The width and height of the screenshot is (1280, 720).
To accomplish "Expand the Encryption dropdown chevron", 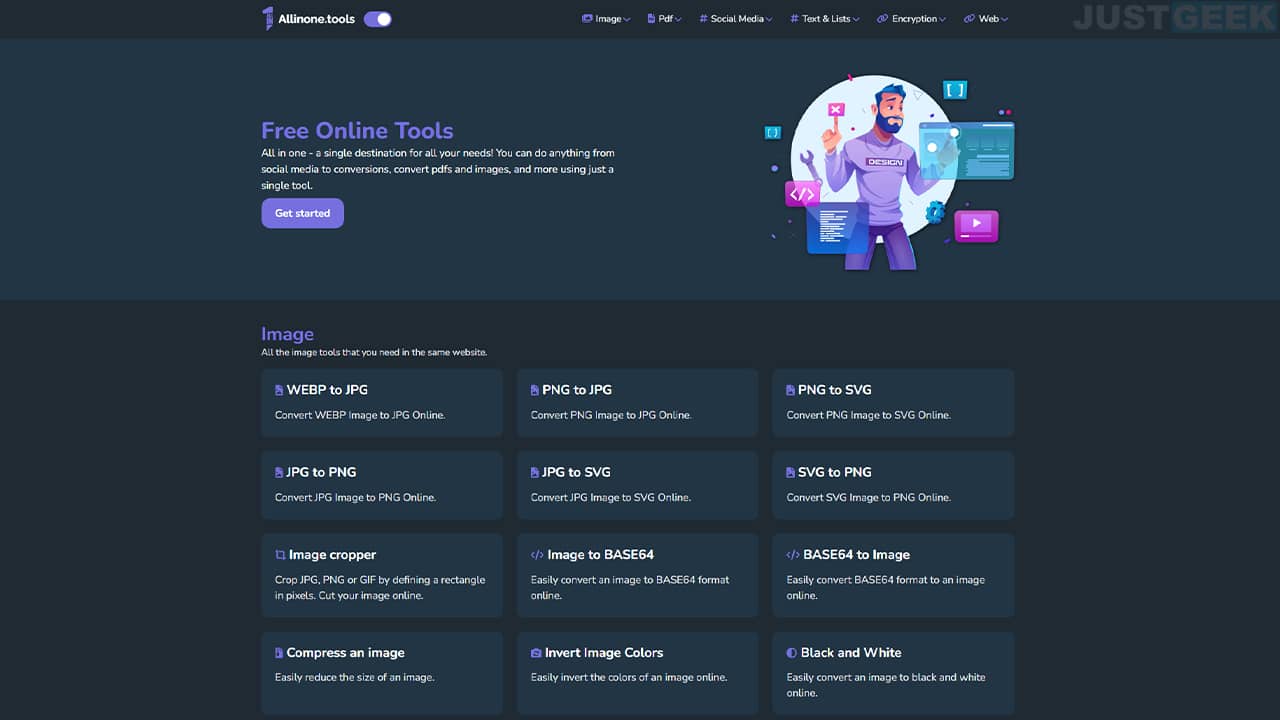I will pyautogui.click(x=943, y=20).
